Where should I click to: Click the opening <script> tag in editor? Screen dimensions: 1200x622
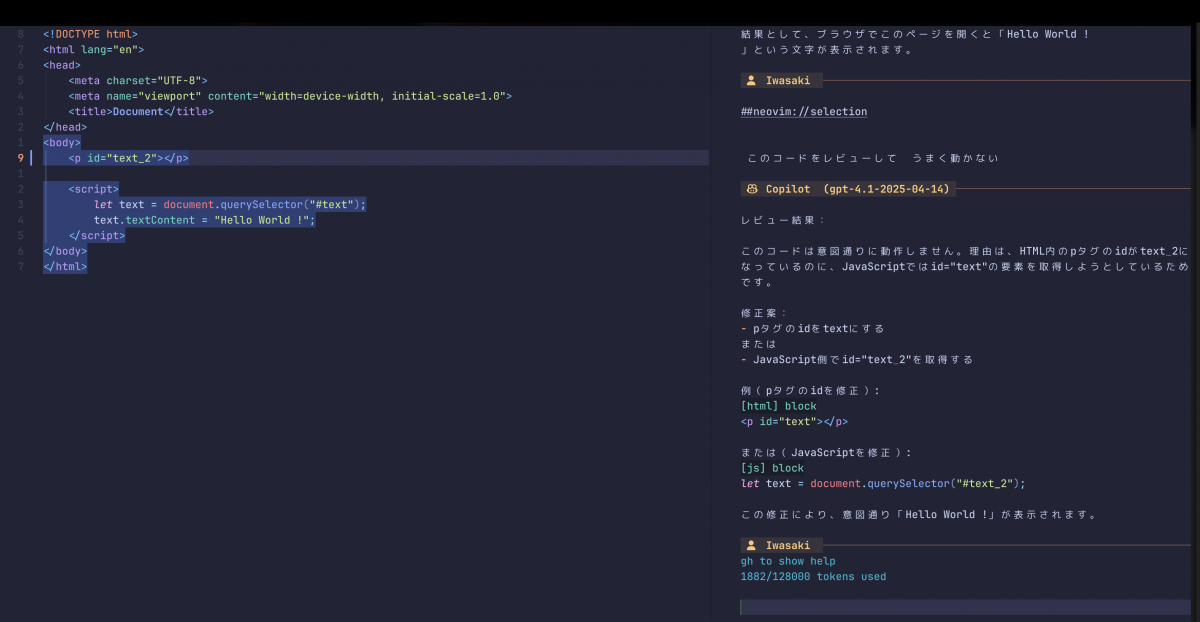click(94, 189)
